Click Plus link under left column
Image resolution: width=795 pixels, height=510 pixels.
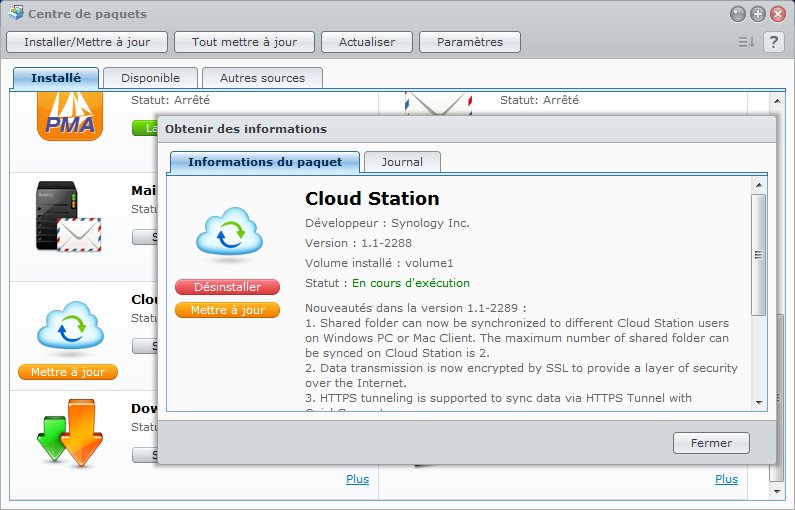tap(357, 479)
